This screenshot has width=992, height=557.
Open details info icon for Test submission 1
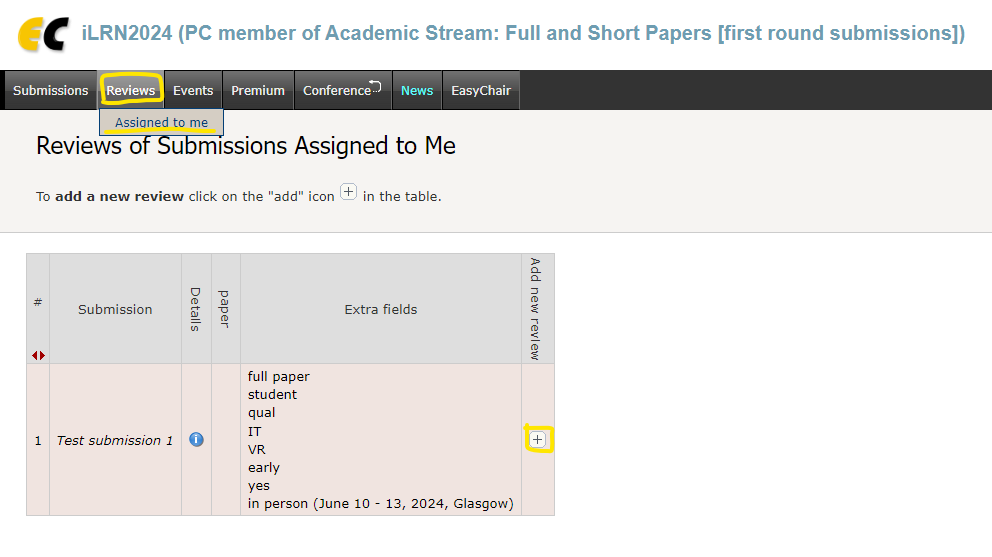pyautogui.click(x=196, y=439)
